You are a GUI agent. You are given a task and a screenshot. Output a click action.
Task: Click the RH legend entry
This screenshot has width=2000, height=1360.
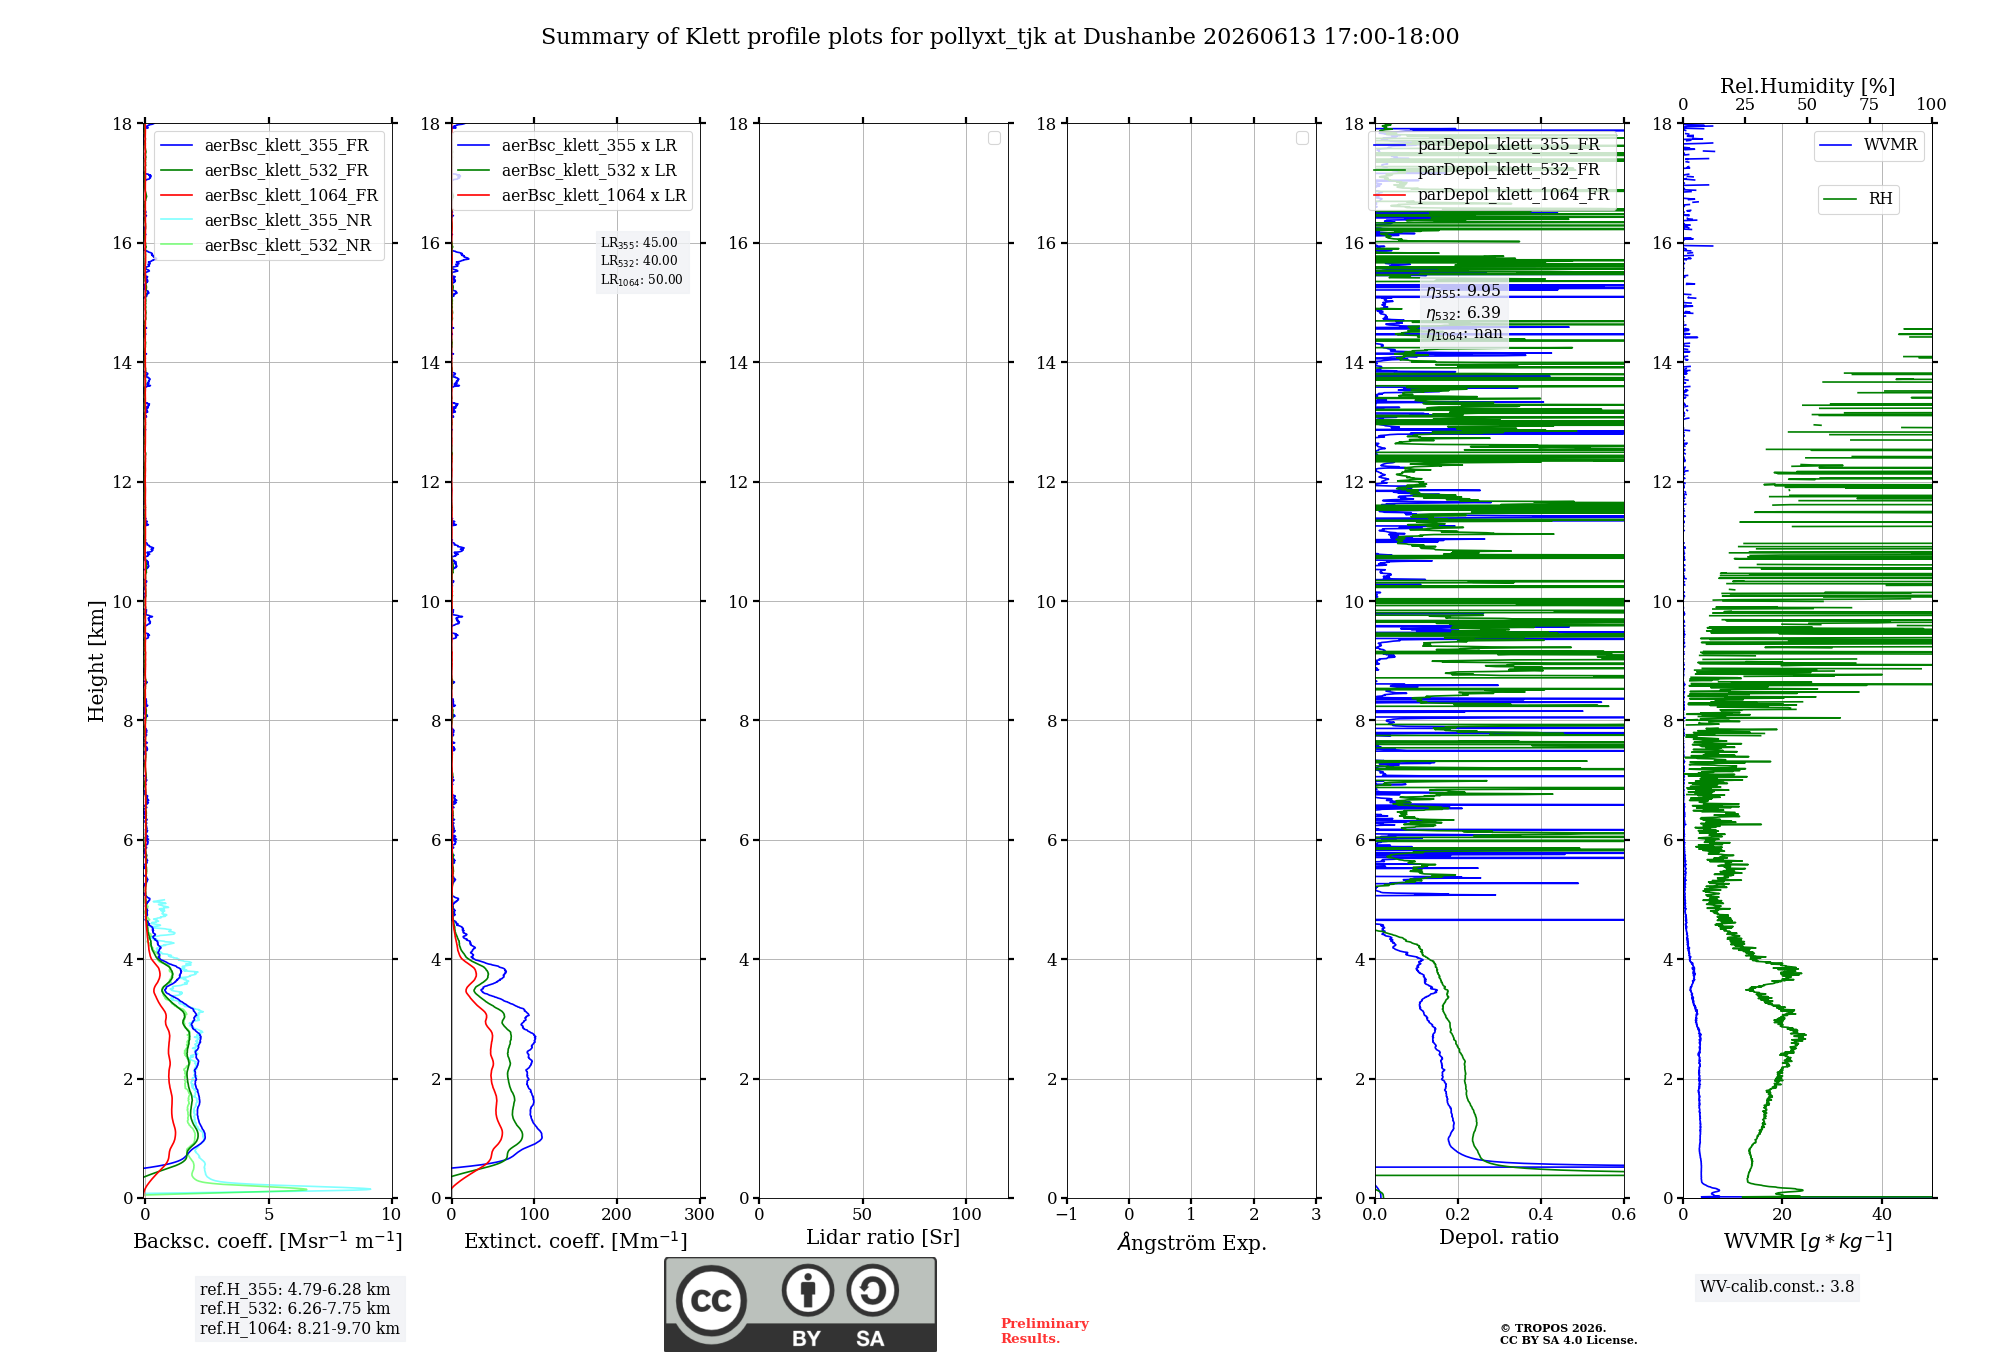tap(1858, 199)
